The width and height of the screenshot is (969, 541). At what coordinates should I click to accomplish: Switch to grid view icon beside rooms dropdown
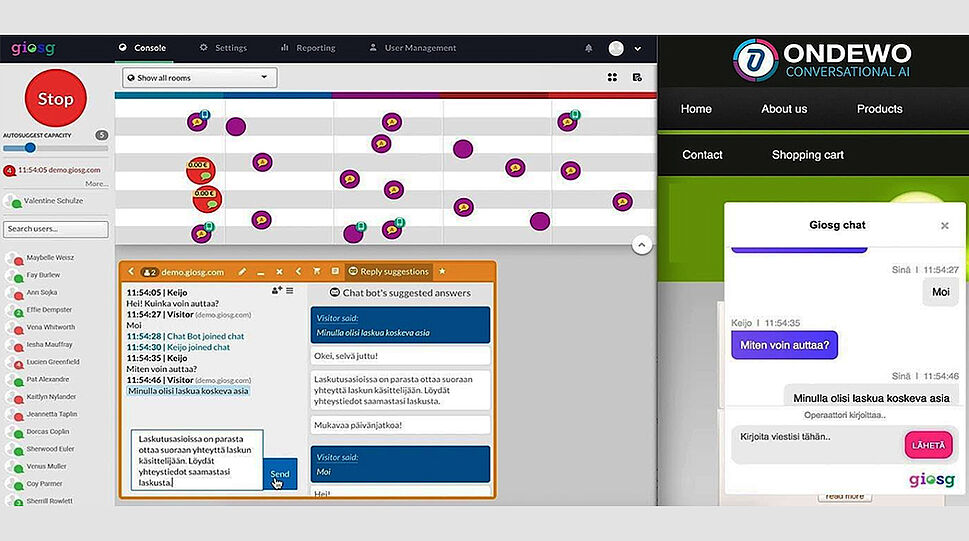(612, 77)
